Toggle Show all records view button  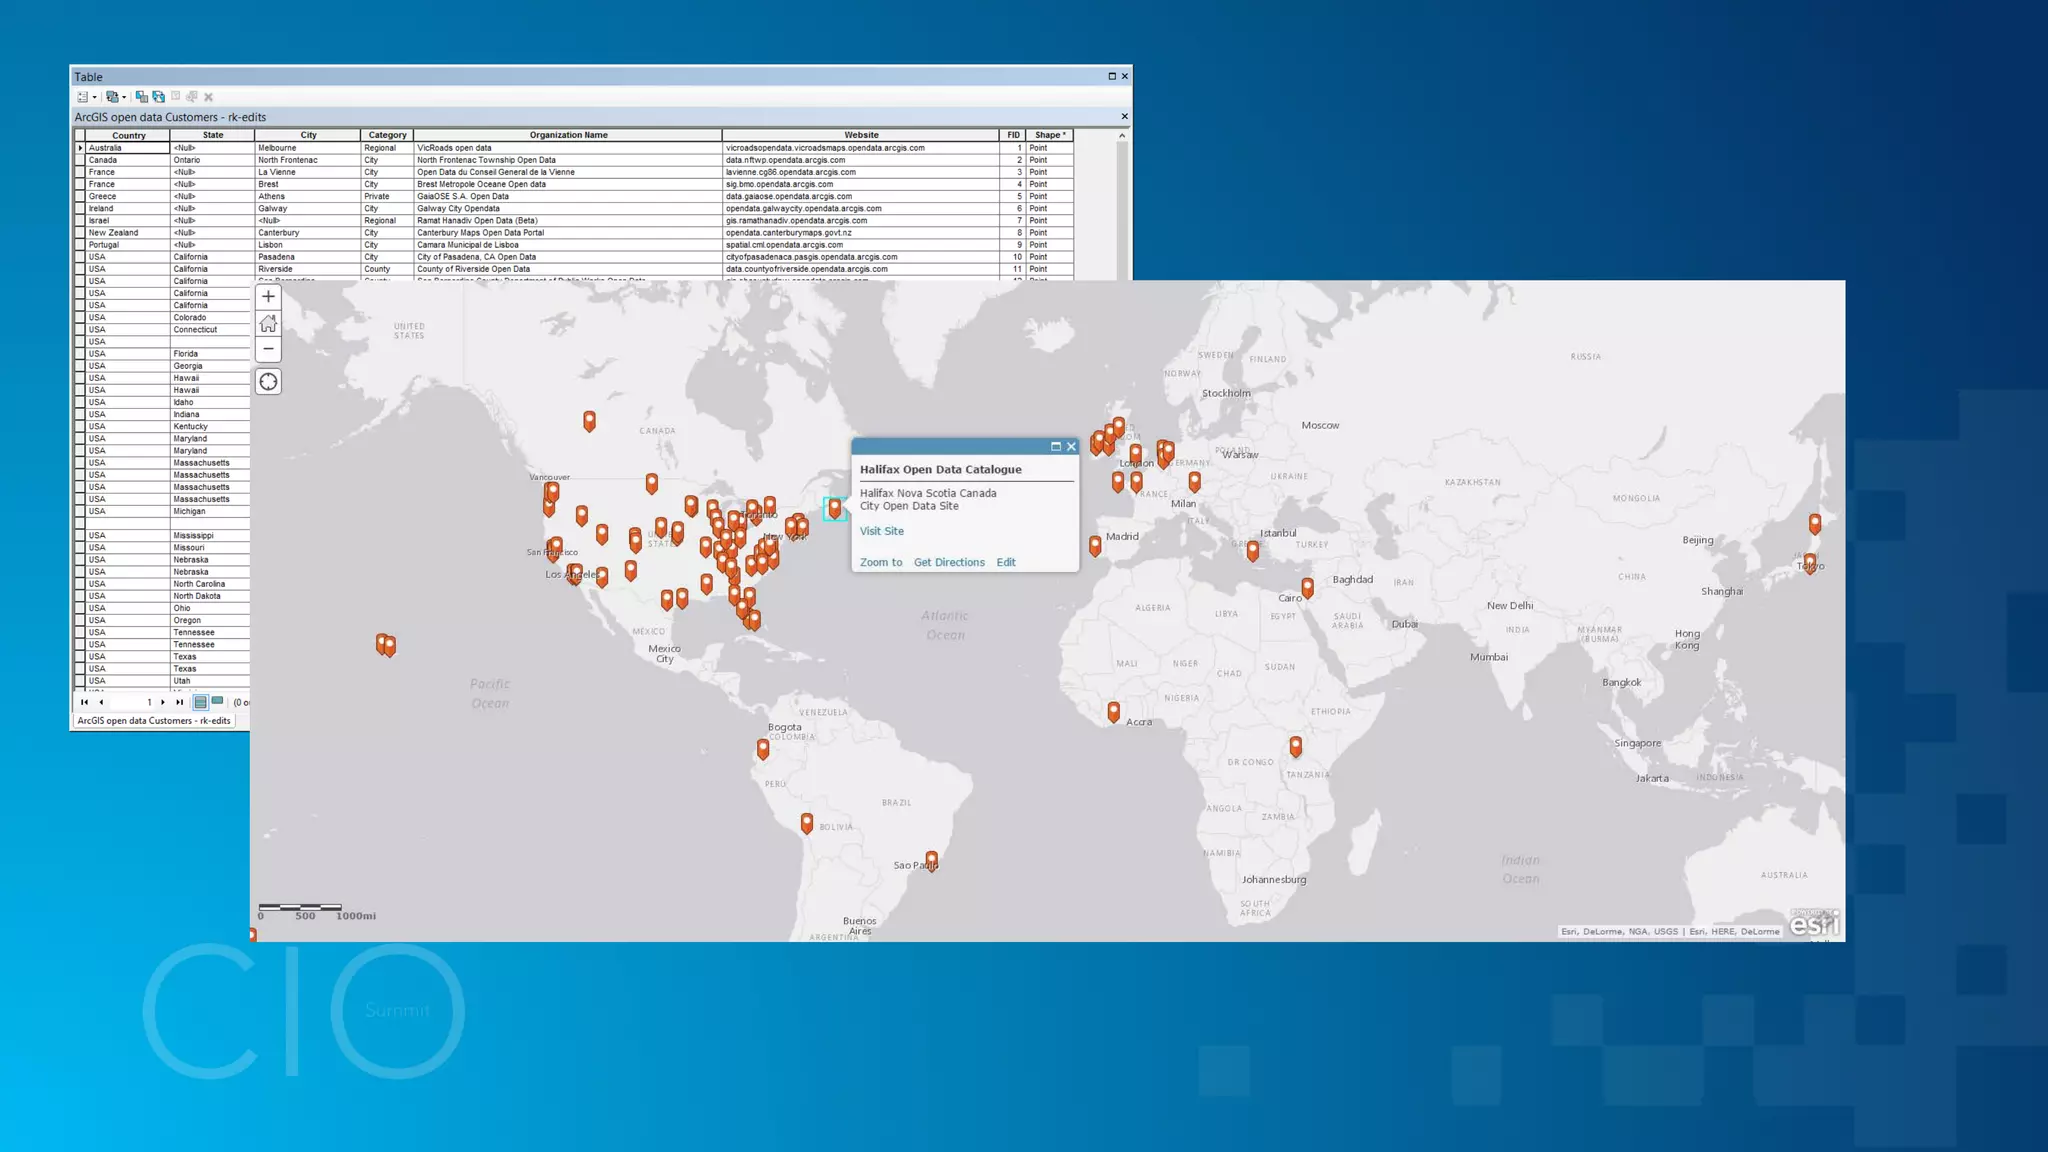point(200,702)
